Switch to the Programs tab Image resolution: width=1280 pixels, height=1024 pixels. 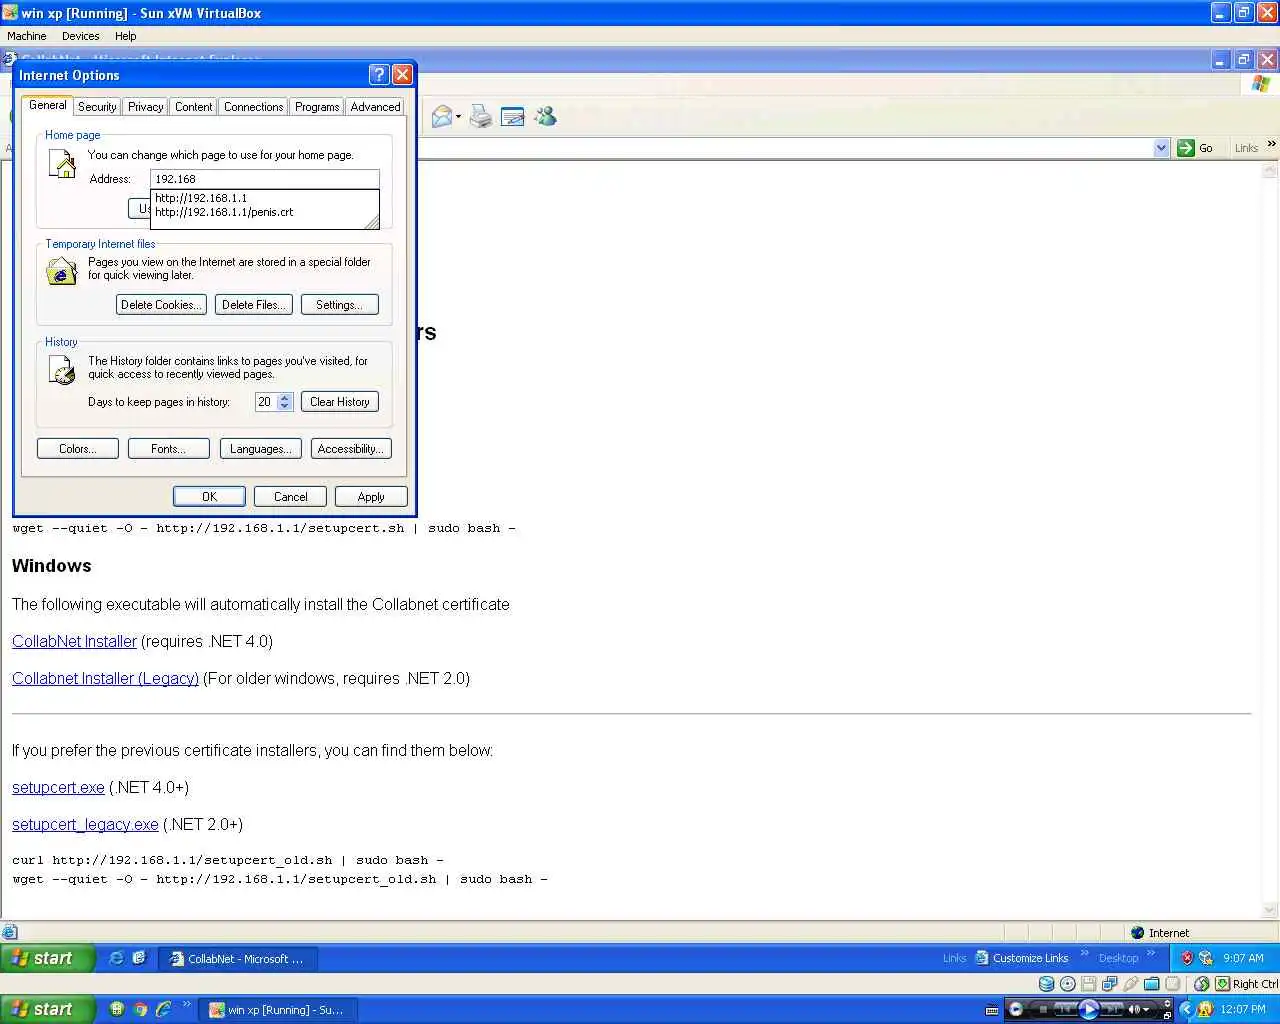[x=317, y=107]
